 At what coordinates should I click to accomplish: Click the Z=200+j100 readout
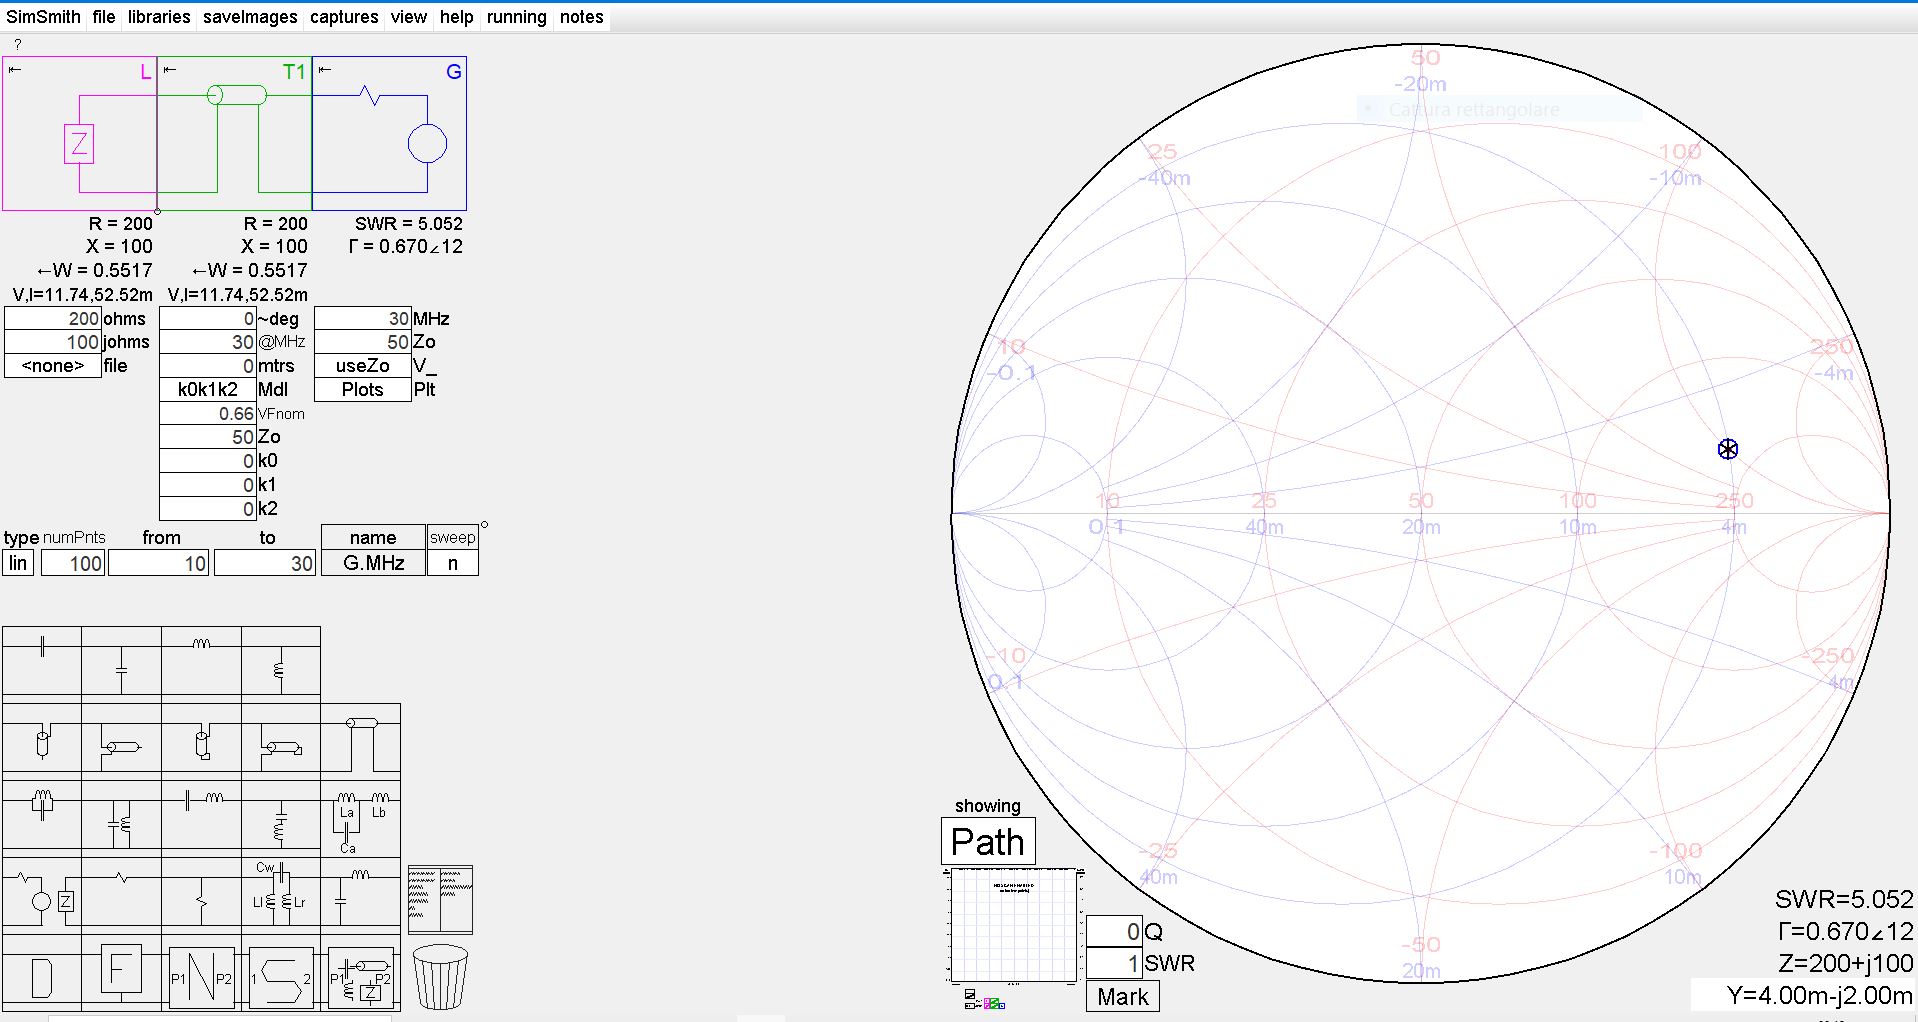click(1846, 963)
